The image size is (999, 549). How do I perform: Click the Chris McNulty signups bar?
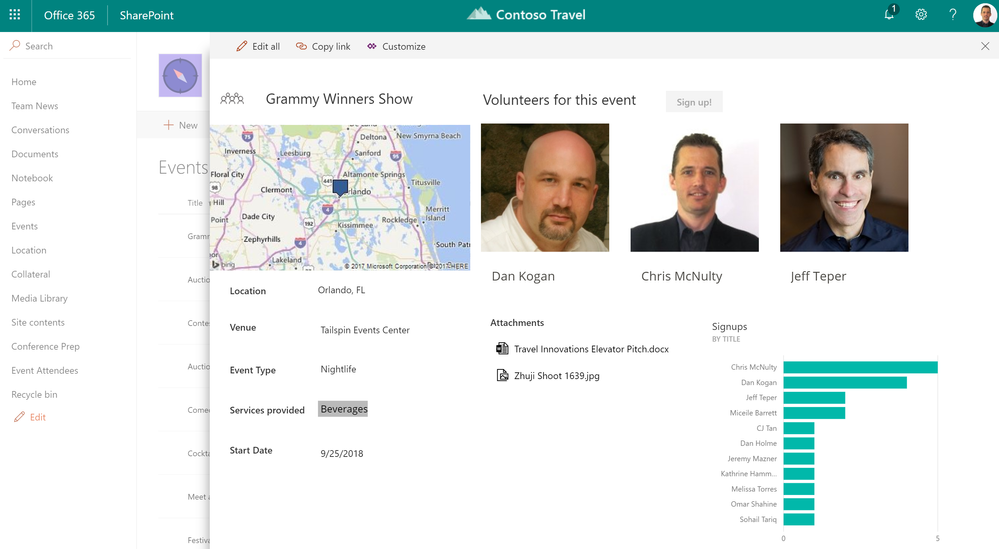tap(860, 367)
